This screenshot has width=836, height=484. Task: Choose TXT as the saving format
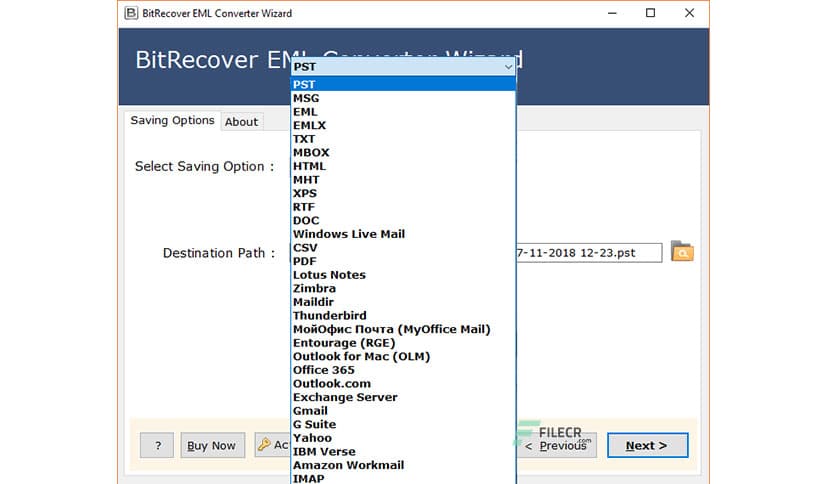point(404,139)
